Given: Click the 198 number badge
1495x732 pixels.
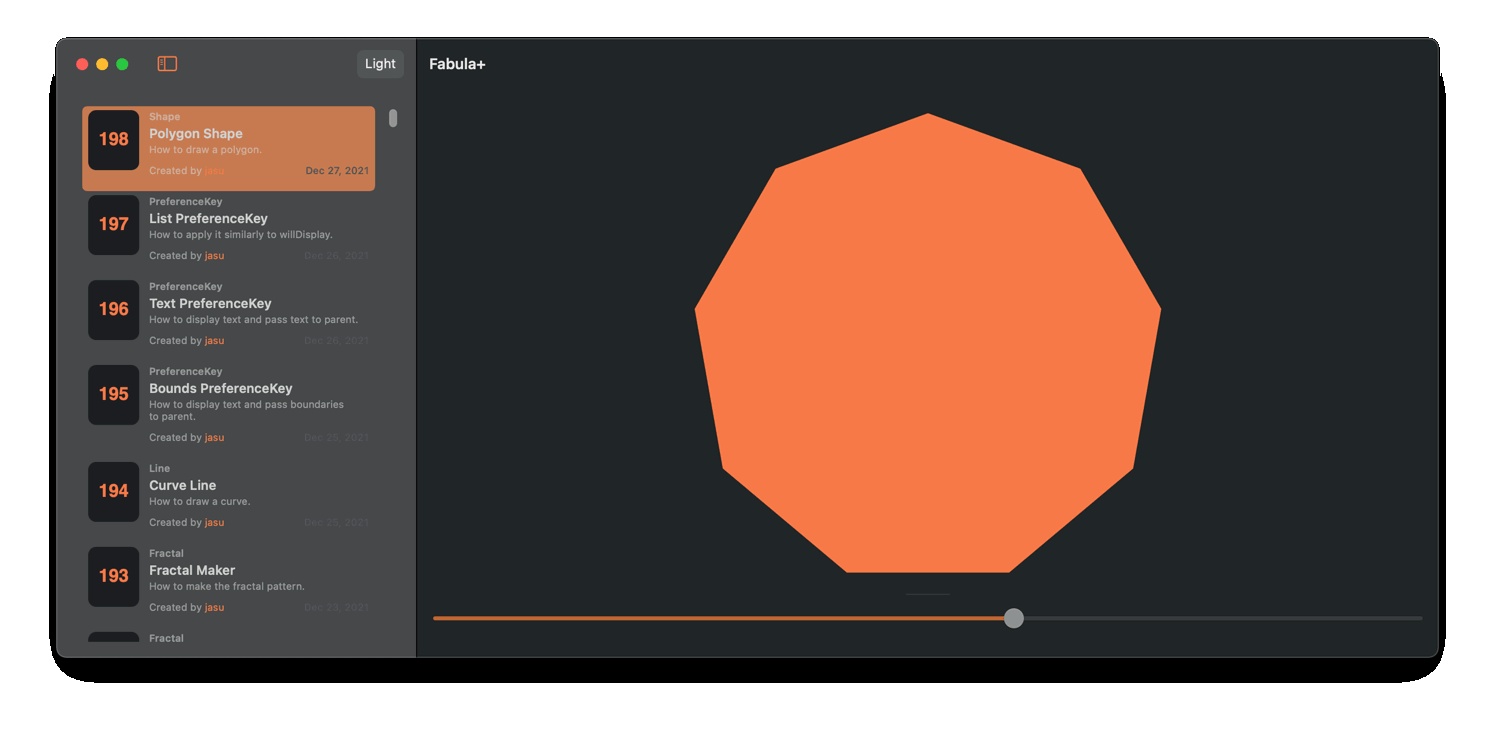Looking at the screenshot, I should coord(113,140).
